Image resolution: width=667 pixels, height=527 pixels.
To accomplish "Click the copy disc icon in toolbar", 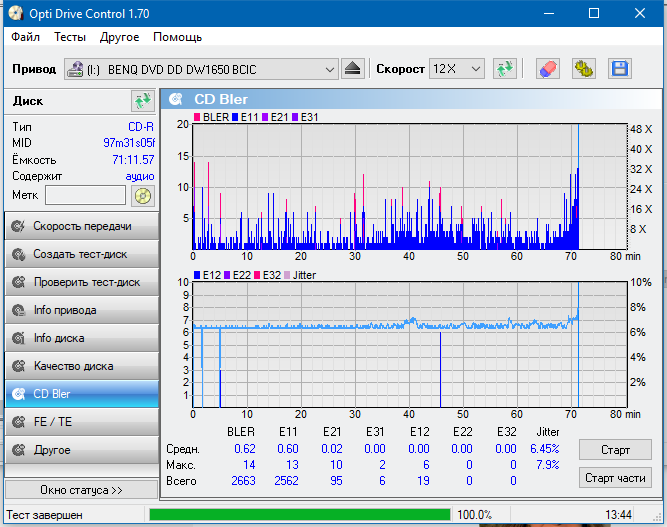I will coord(583,69).
